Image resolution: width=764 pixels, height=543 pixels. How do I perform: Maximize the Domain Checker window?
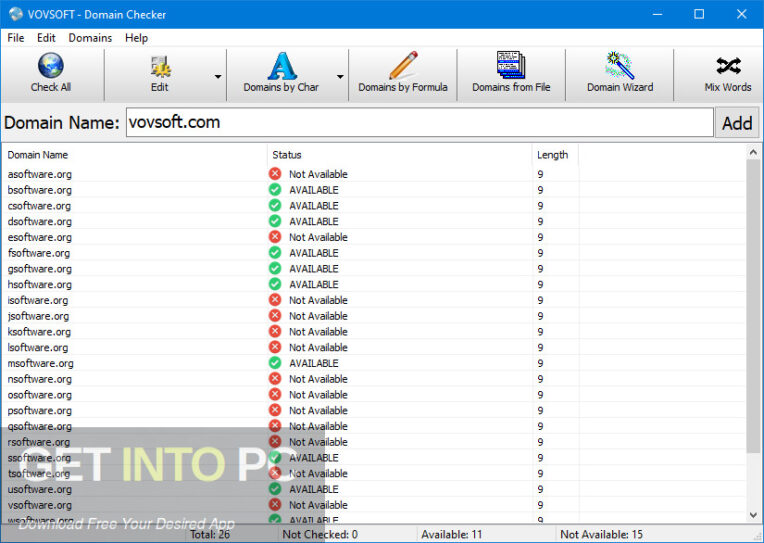(699, 14)
